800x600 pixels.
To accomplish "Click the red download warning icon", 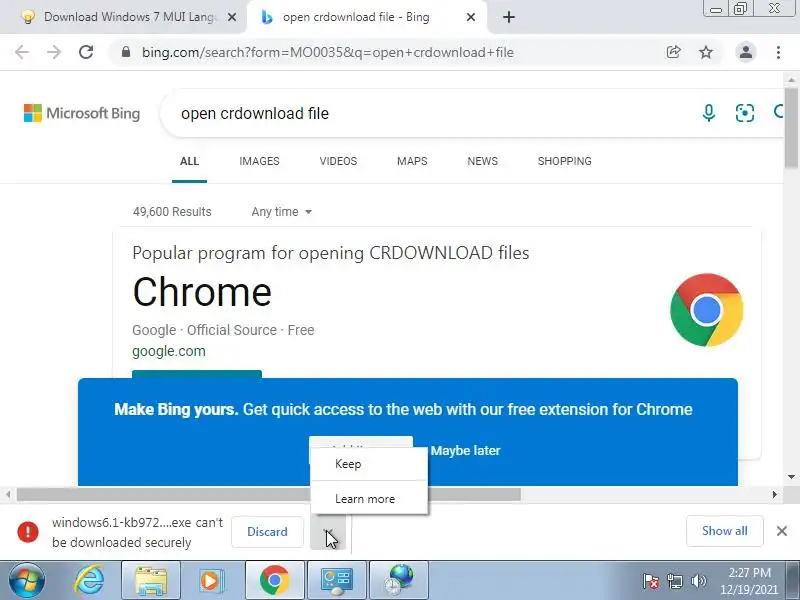I will [x=28, y=532].
